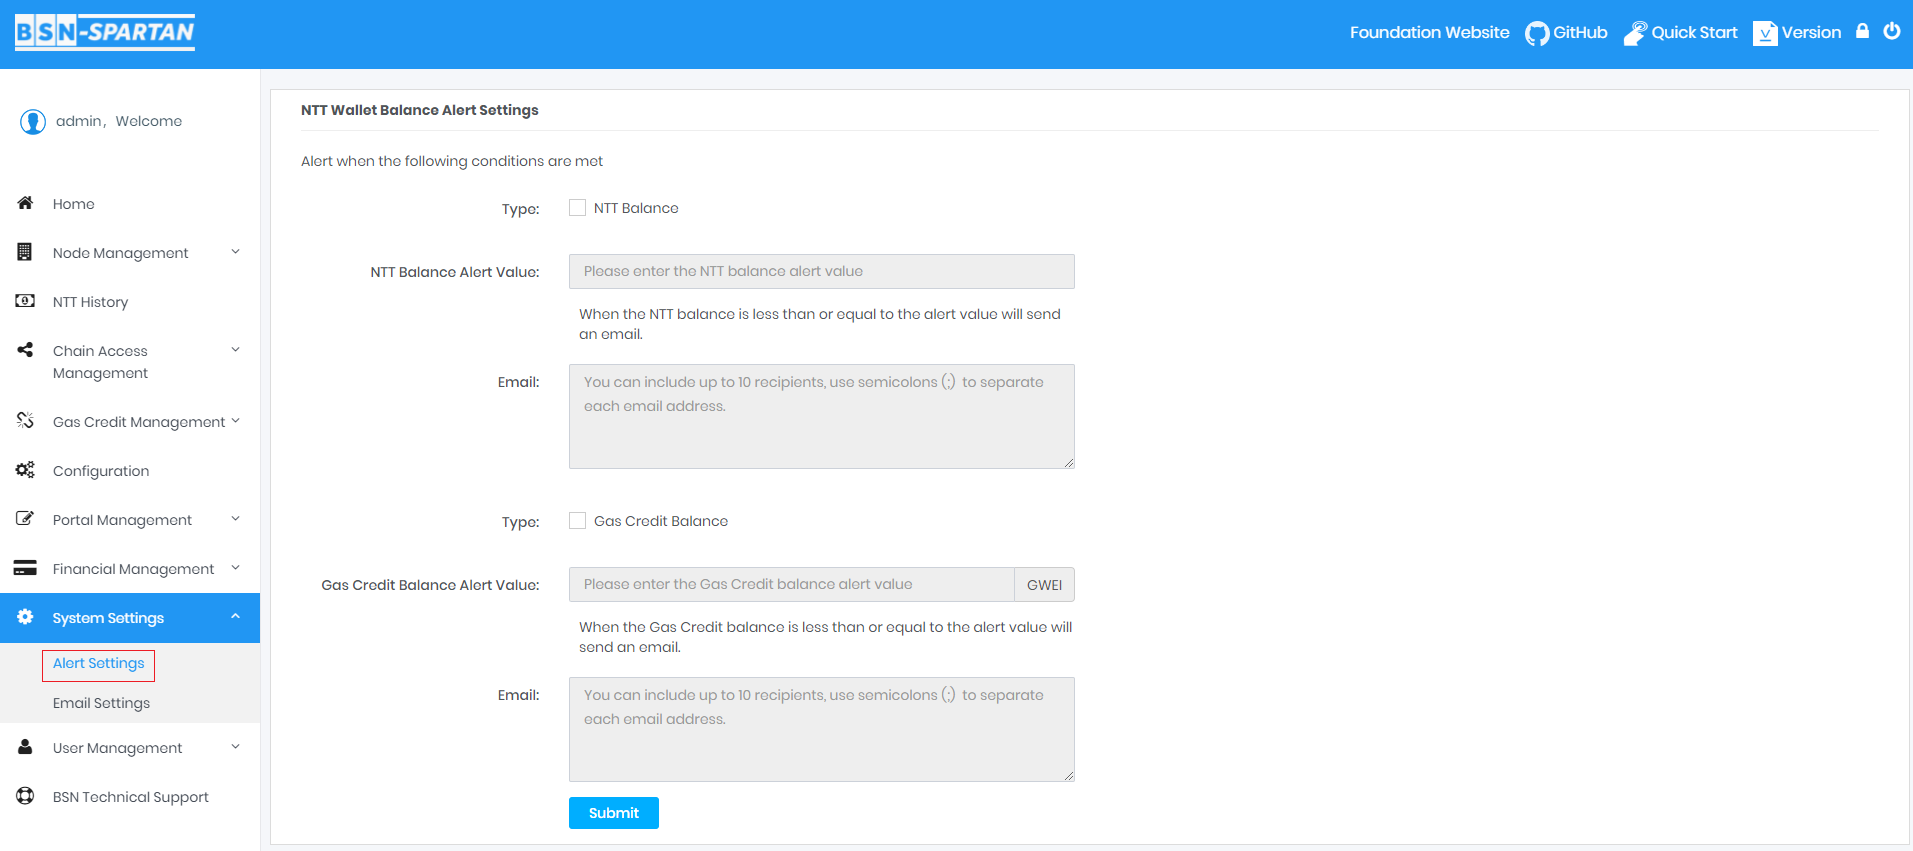The image size is (1913, 851).
Task: Click the power logout icon
Action: [x=1891, y=31]
